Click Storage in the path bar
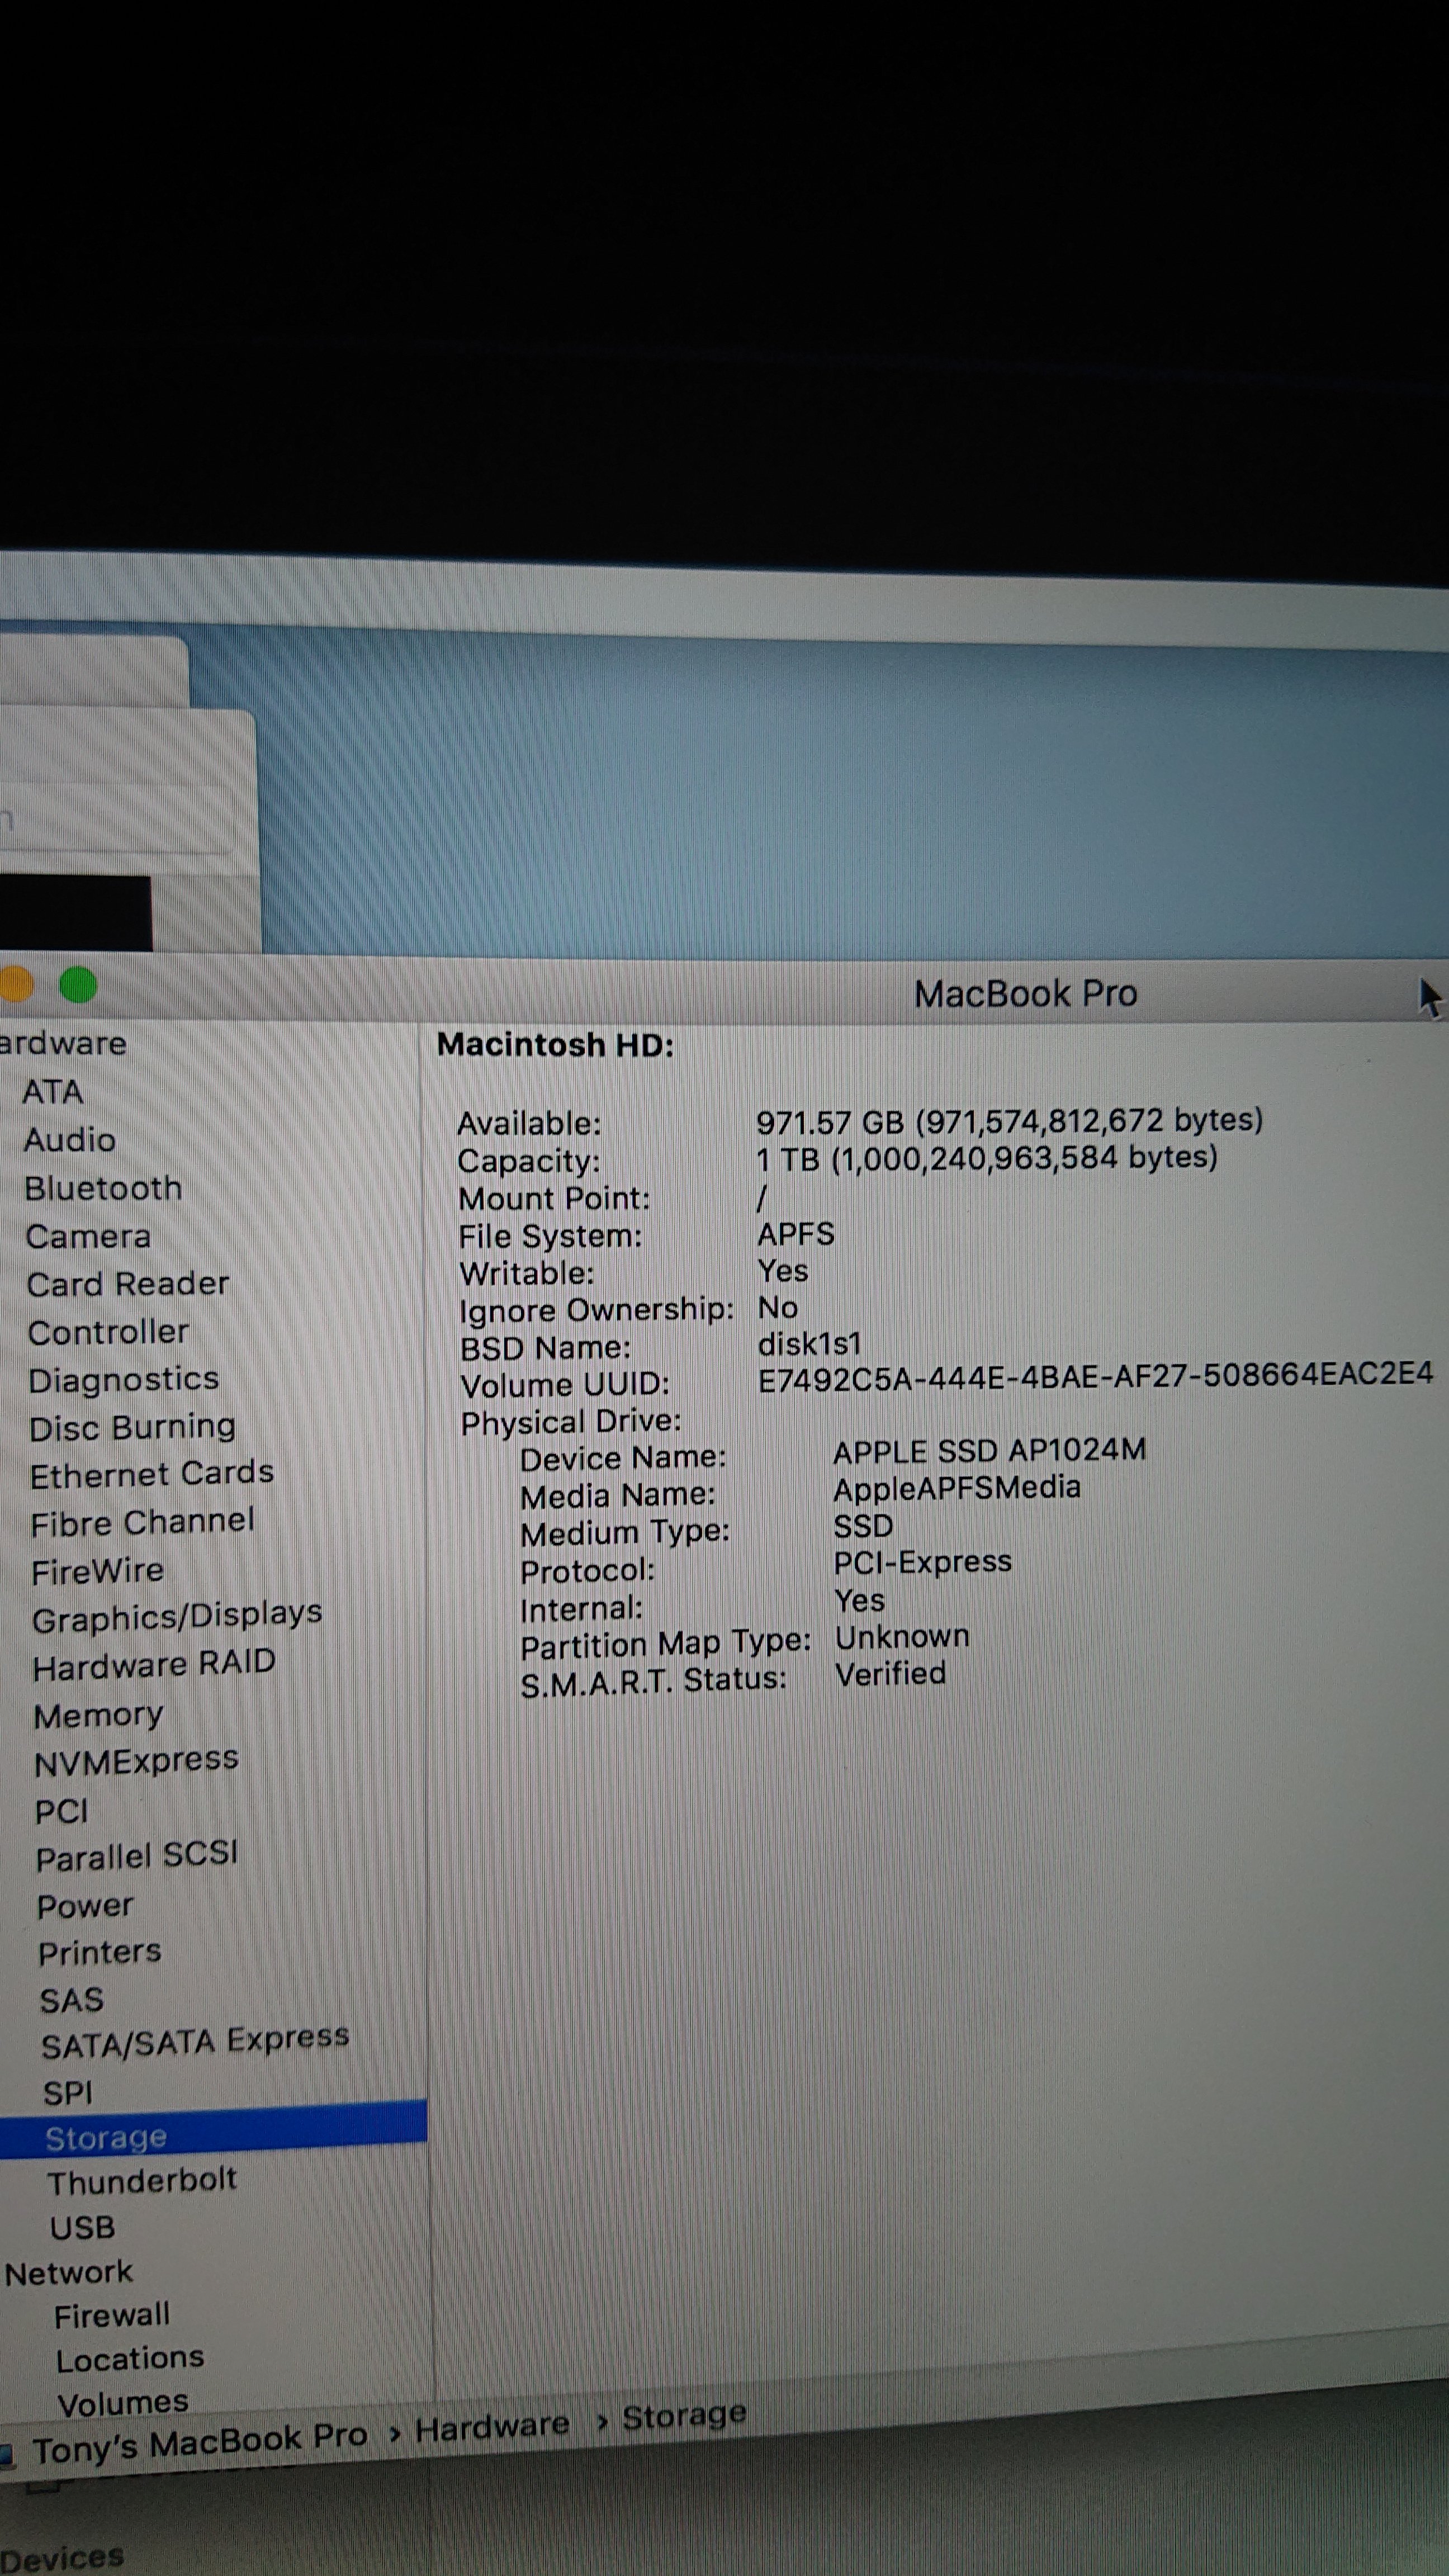Screen dimensions: 1449x2576 tap(684, 2416)
